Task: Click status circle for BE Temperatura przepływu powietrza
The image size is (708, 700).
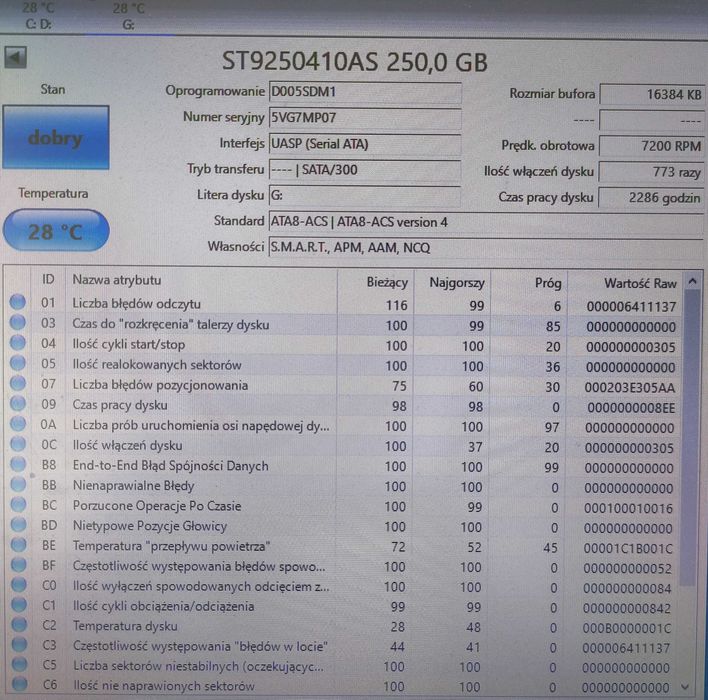Action: pyautogui.click(x=19, y=545)
